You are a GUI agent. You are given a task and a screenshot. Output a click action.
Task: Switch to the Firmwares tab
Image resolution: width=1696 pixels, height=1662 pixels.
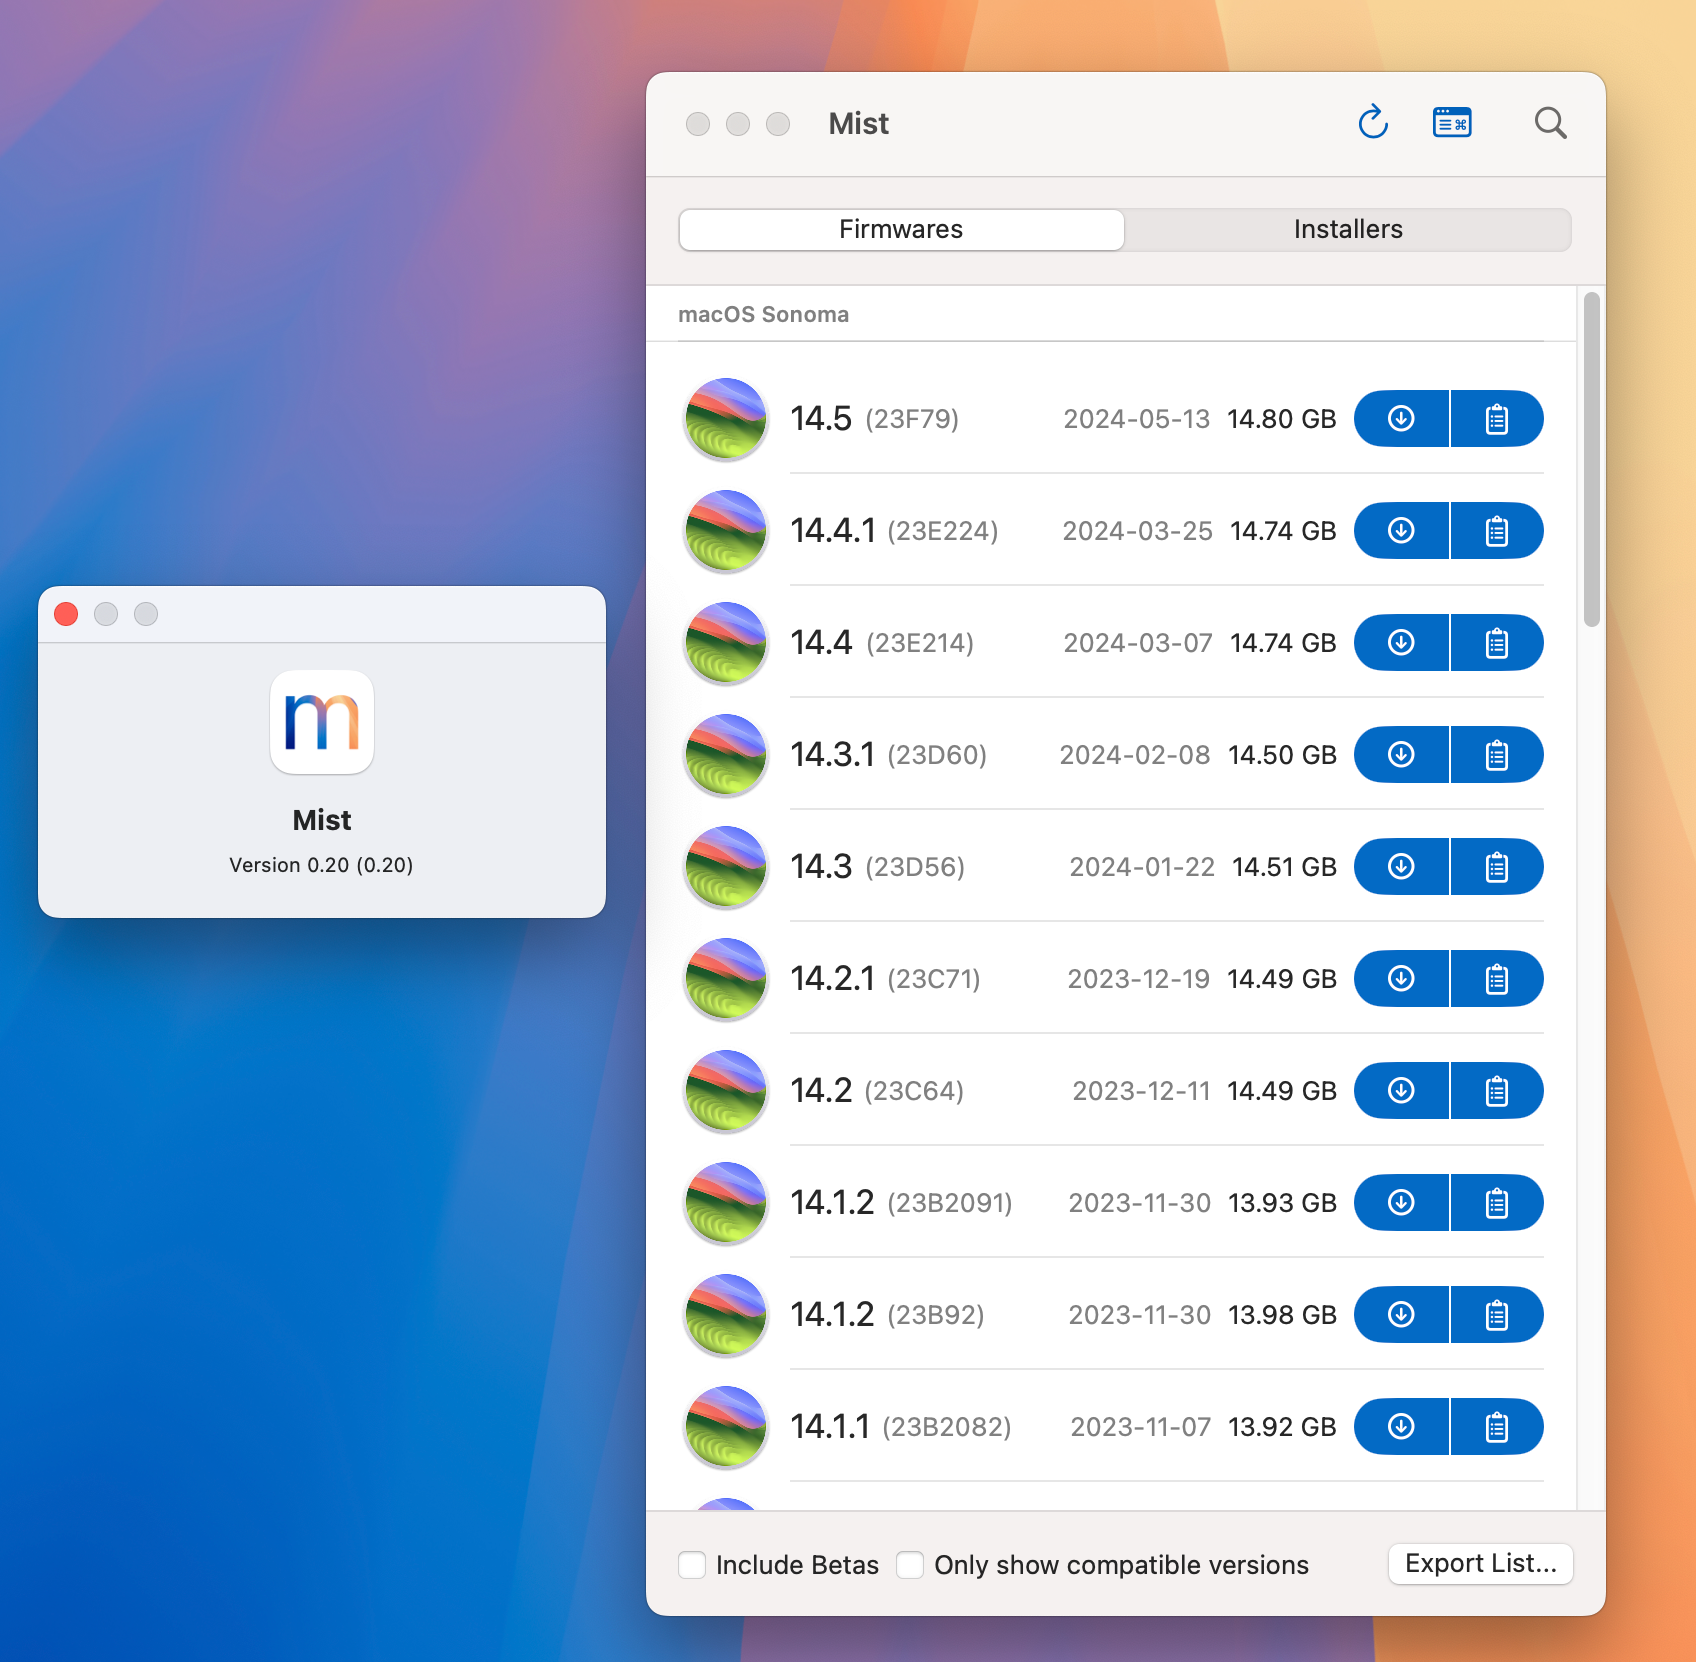(x=901, y=229)
